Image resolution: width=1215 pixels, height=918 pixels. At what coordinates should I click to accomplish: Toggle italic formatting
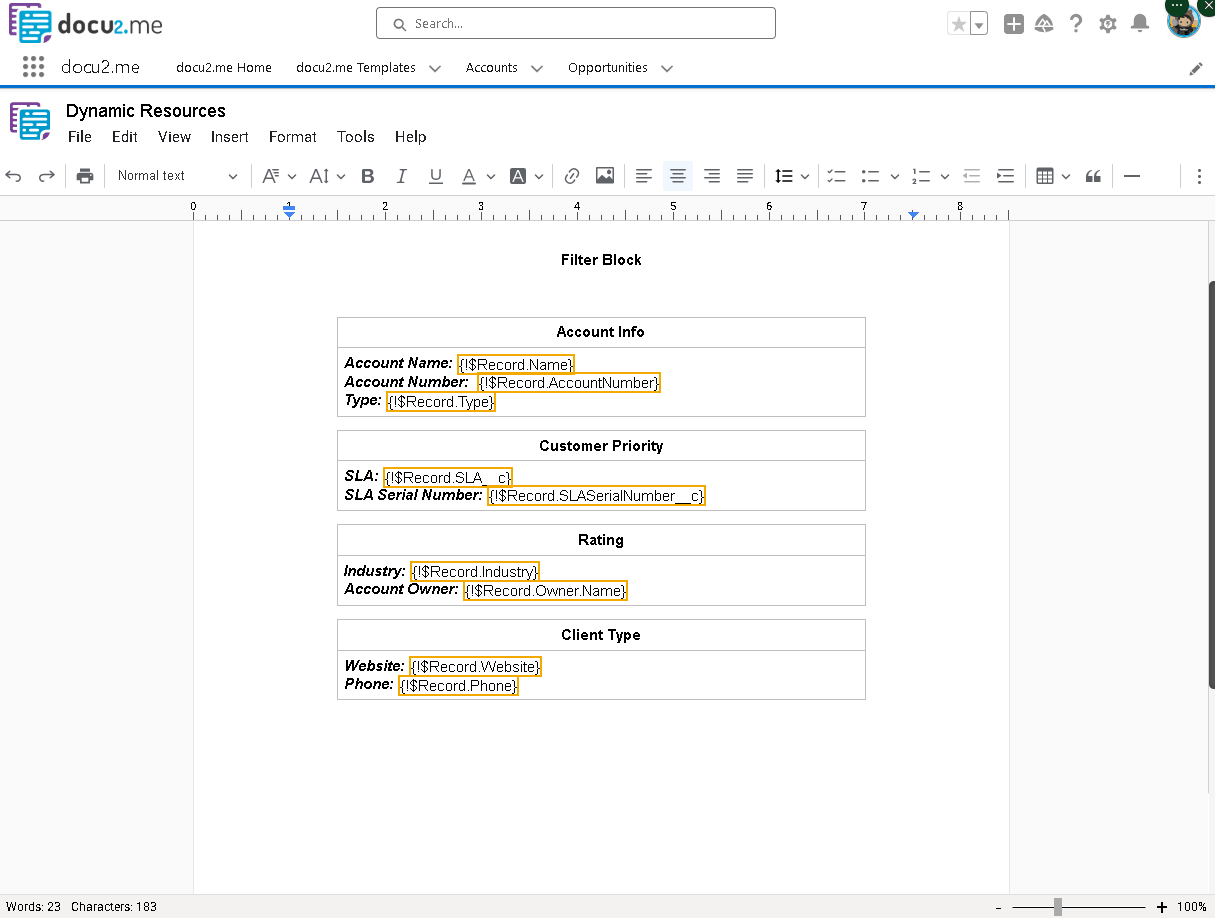402,176
